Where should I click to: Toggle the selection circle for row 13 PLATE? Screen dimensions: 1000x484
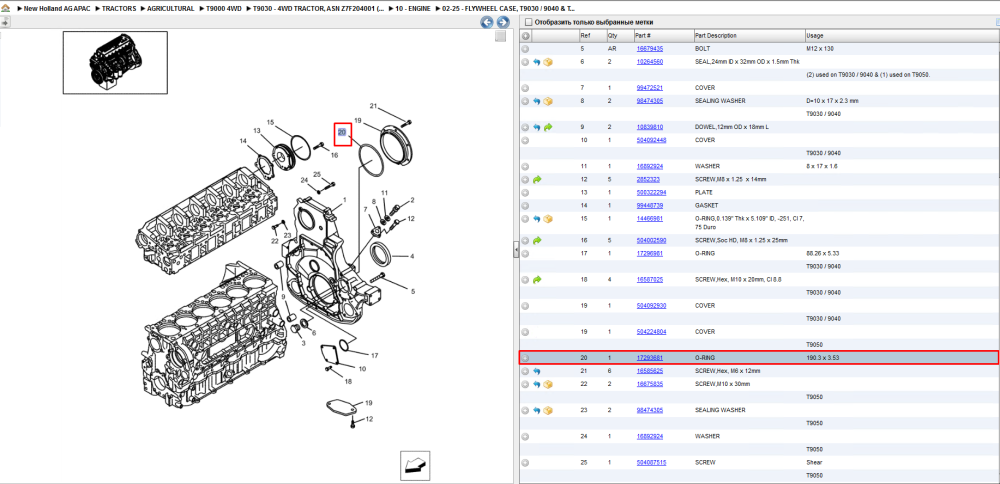pos(526,192)
